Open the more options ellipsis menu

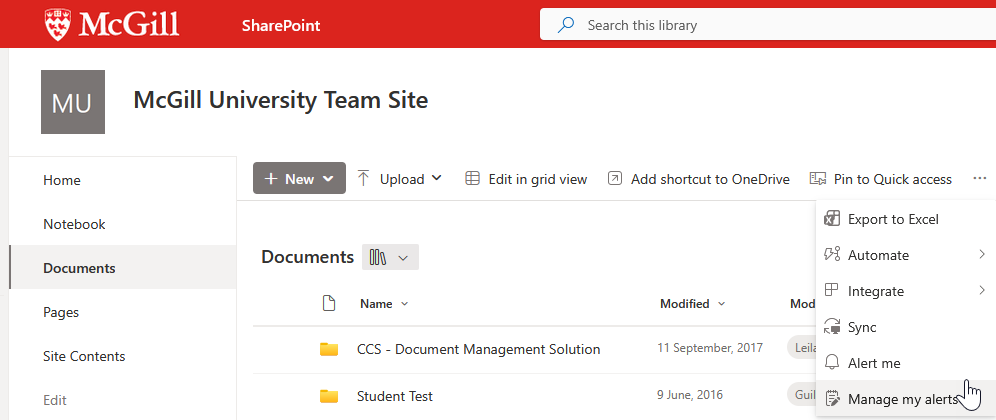975,179
